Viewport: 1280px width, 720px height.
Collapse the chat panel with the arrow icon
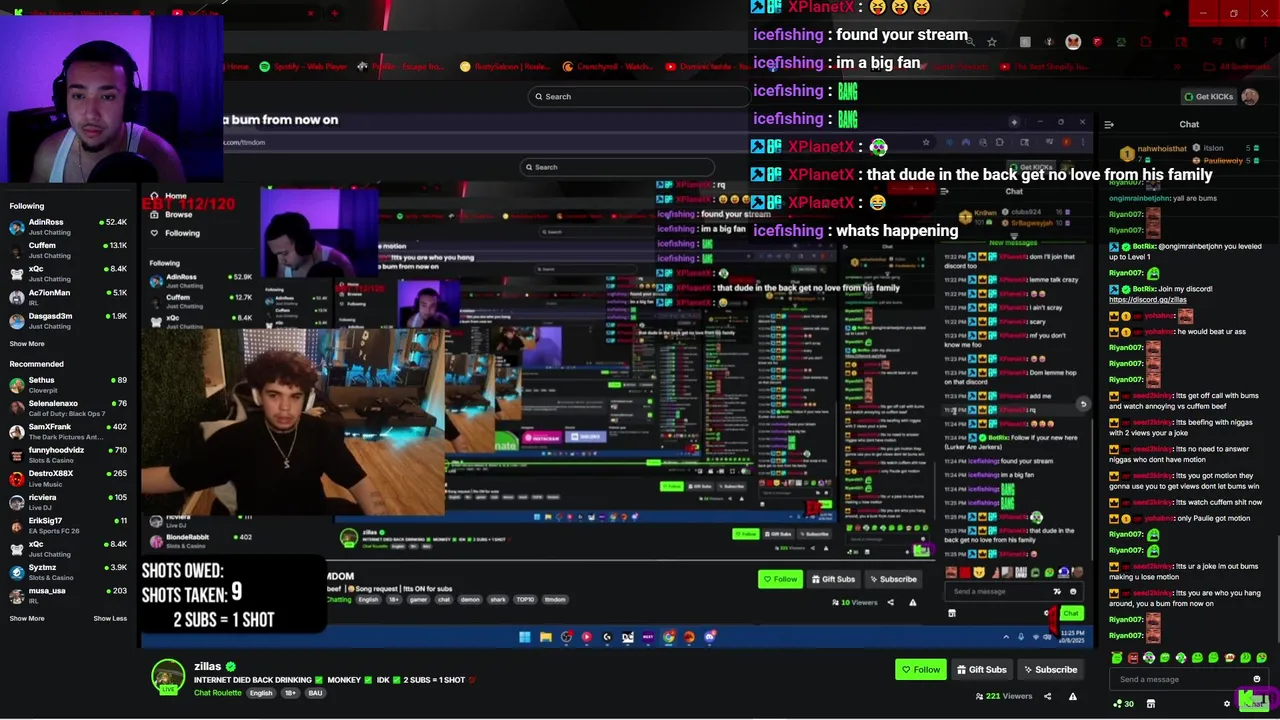(1109, 124)
